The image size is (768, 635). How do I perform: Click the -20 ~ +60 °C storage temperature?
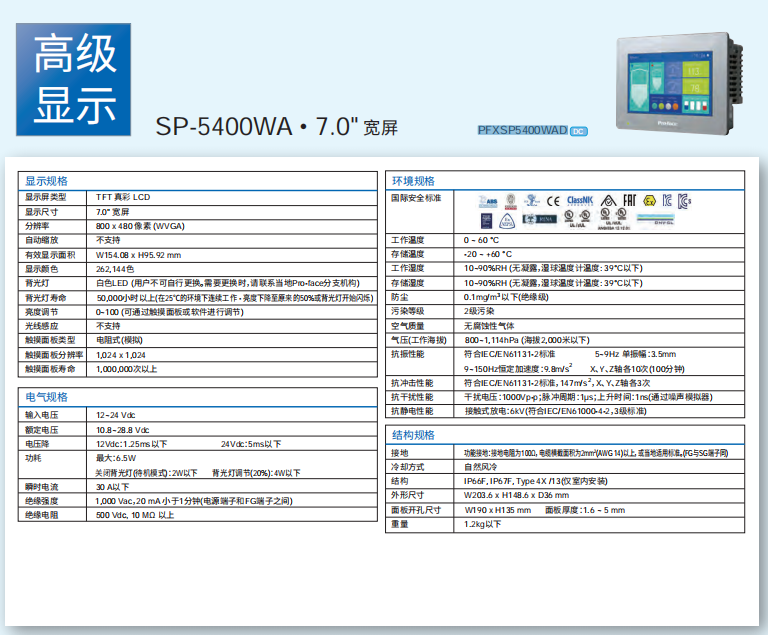pos(487,254)
